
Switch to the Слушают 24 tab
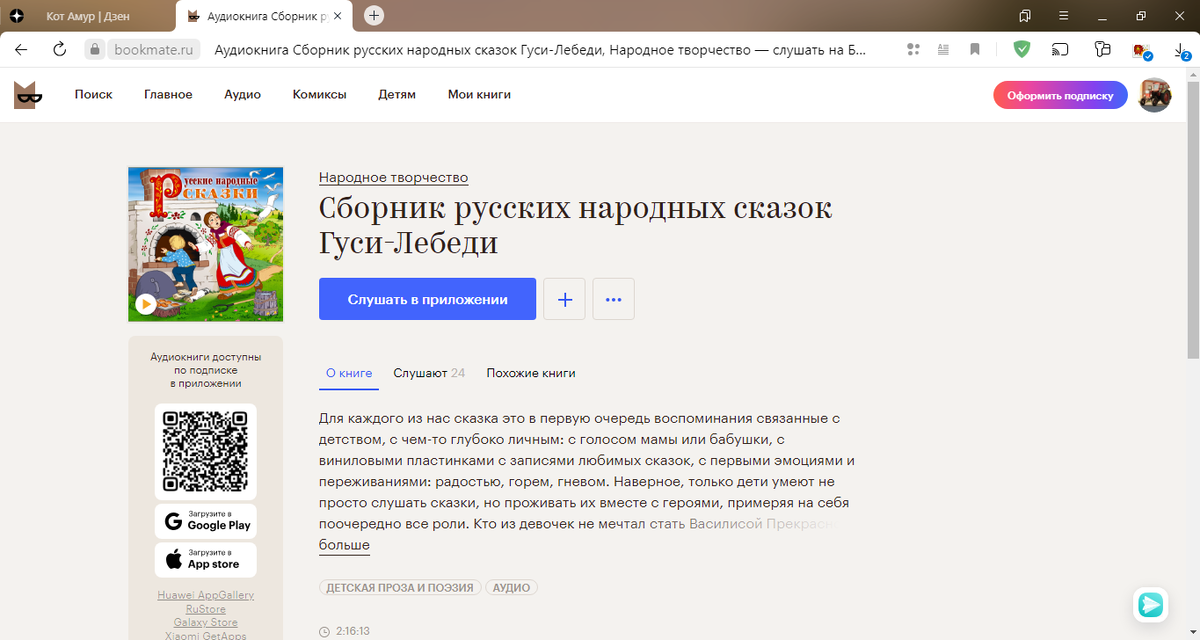tap(429, 373)
